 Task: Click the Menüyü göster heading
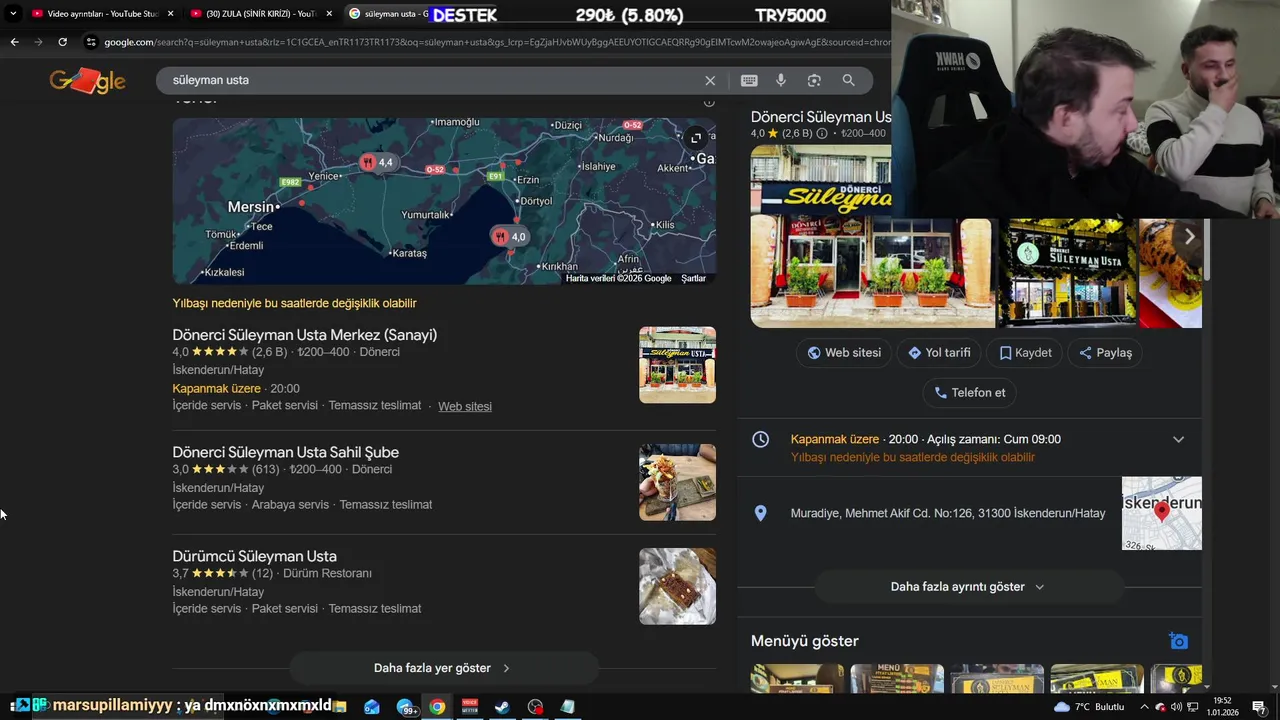[805, 641]
